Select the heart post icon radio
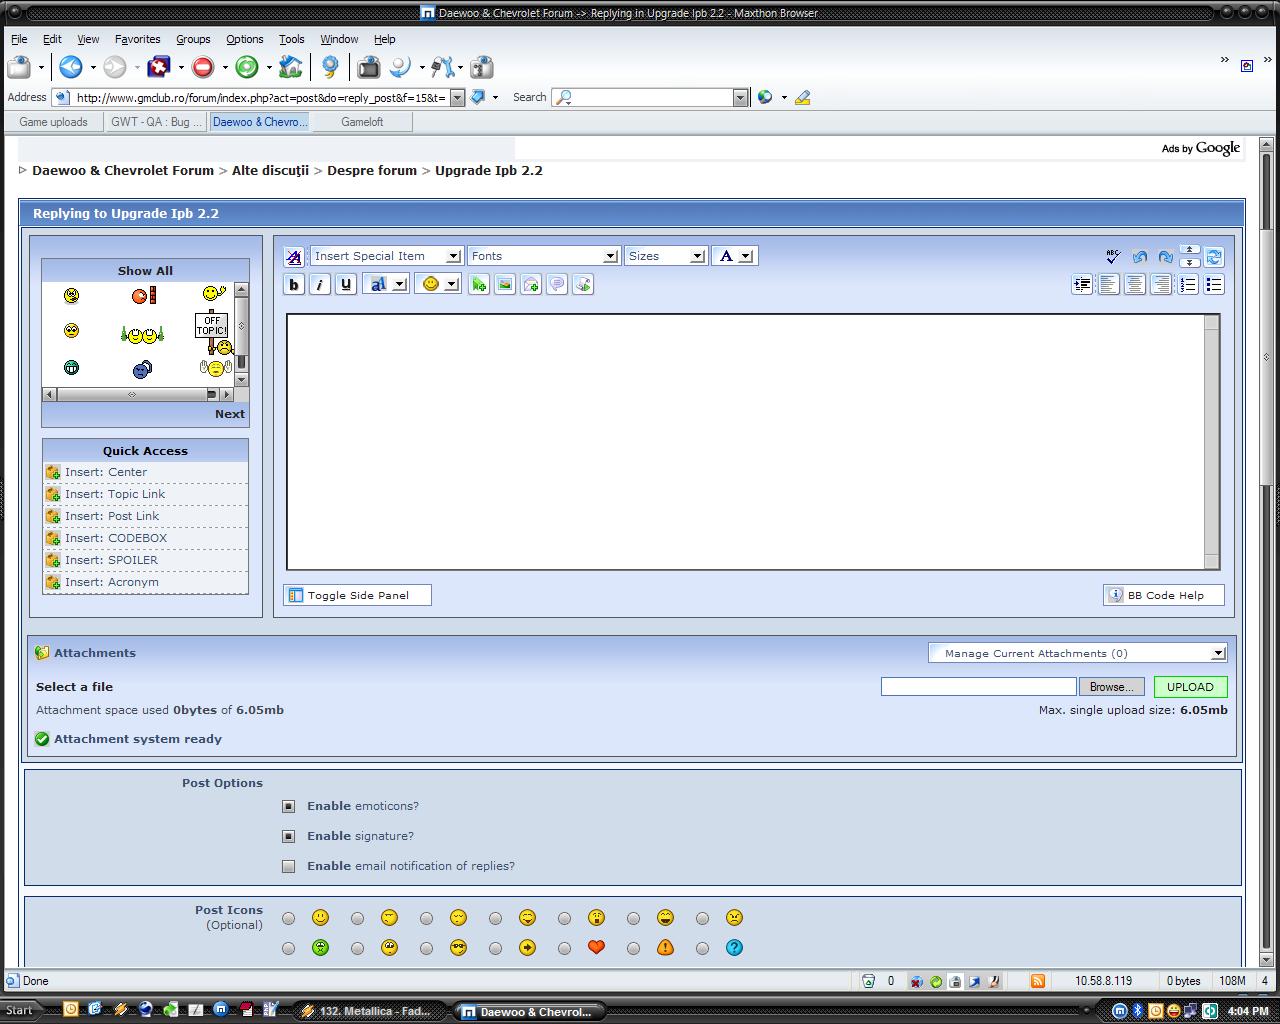This screenshot has width=1280, height=1024. 564,948
